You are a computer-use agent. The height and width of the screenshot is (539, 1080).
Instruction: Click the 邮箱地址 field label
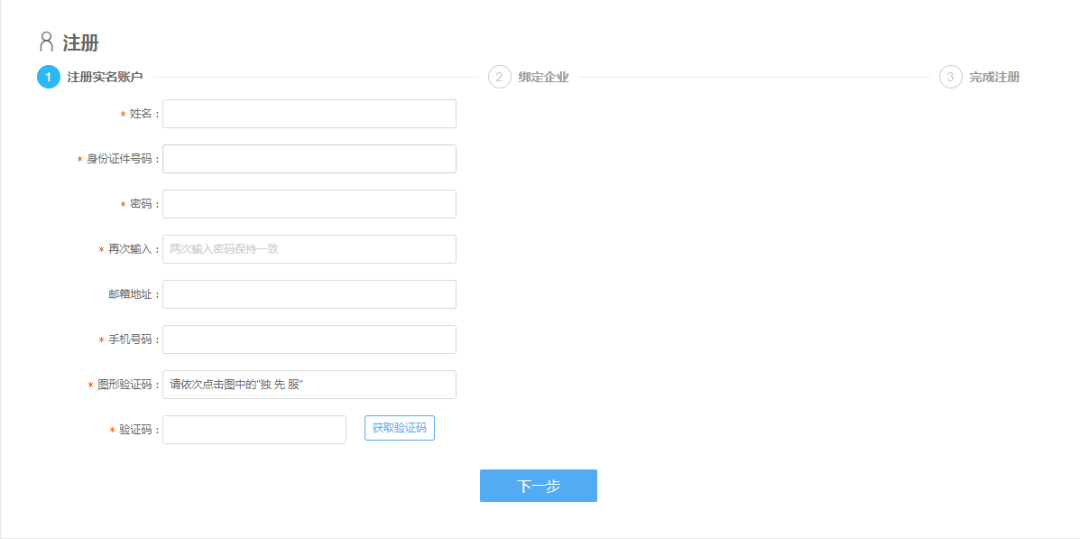130,295
